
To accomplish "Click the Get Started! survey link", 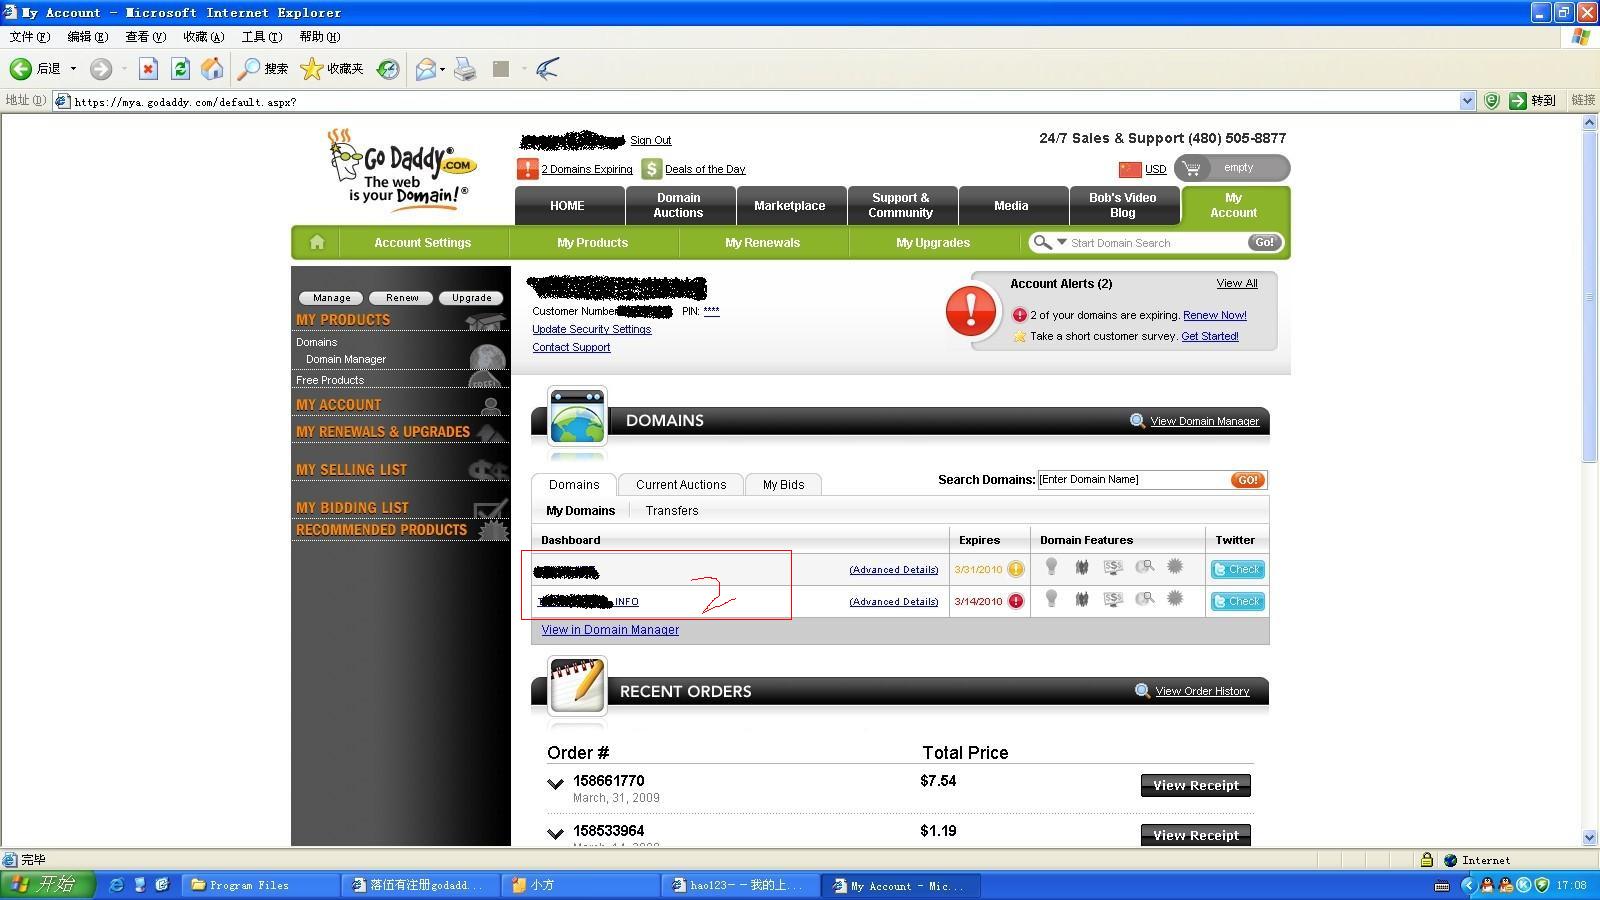I will point(1210,336).
